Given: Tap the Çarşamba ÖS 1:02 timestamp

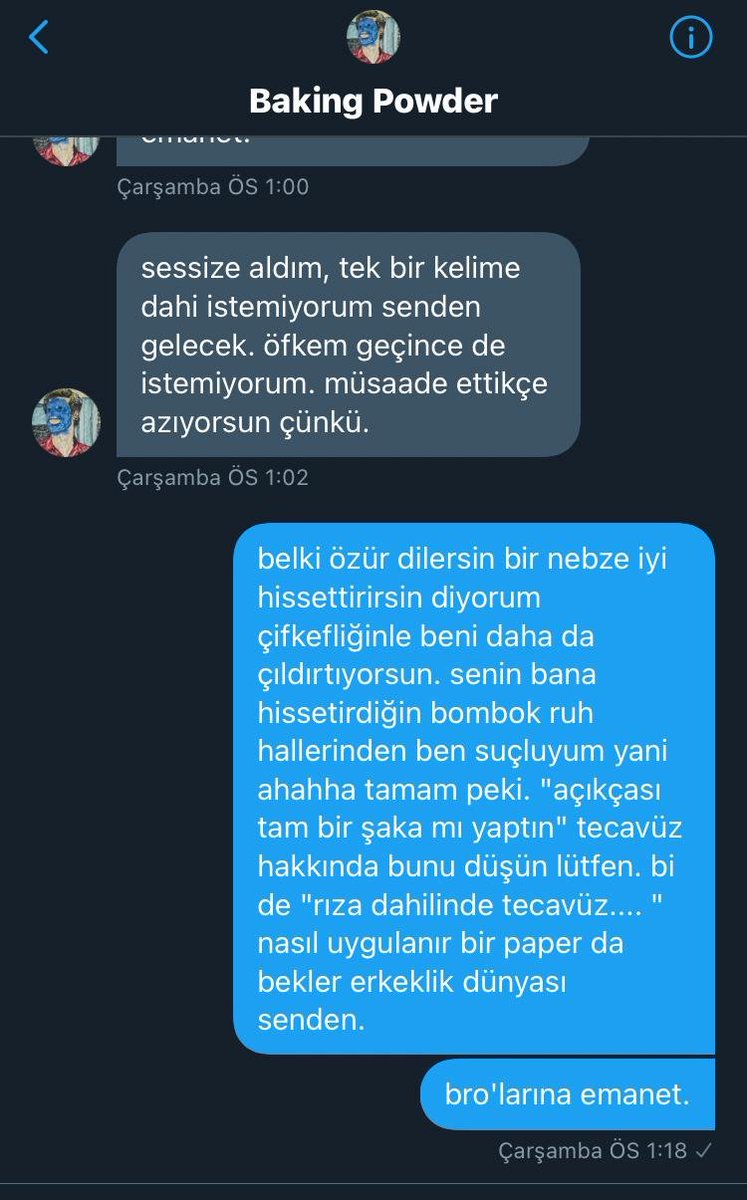Looking at the screenshot, I should coord(213,477).
